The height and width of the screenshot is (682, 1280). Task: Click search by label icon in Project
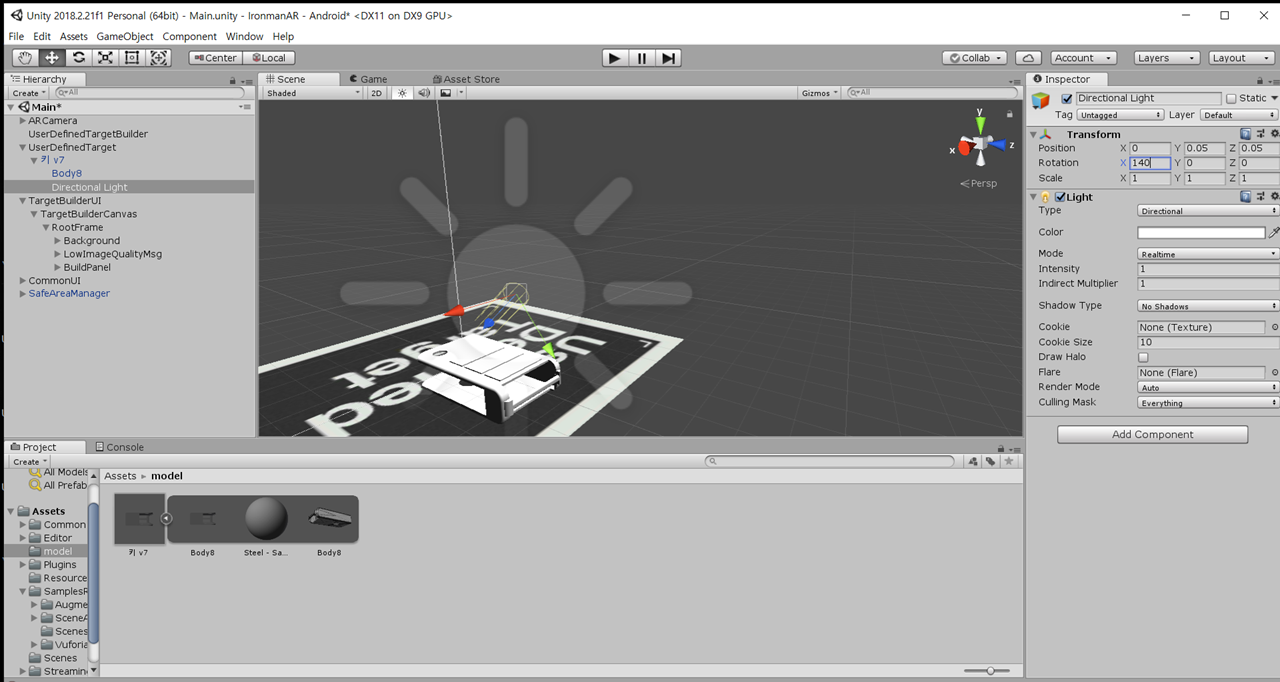[990, 461]
